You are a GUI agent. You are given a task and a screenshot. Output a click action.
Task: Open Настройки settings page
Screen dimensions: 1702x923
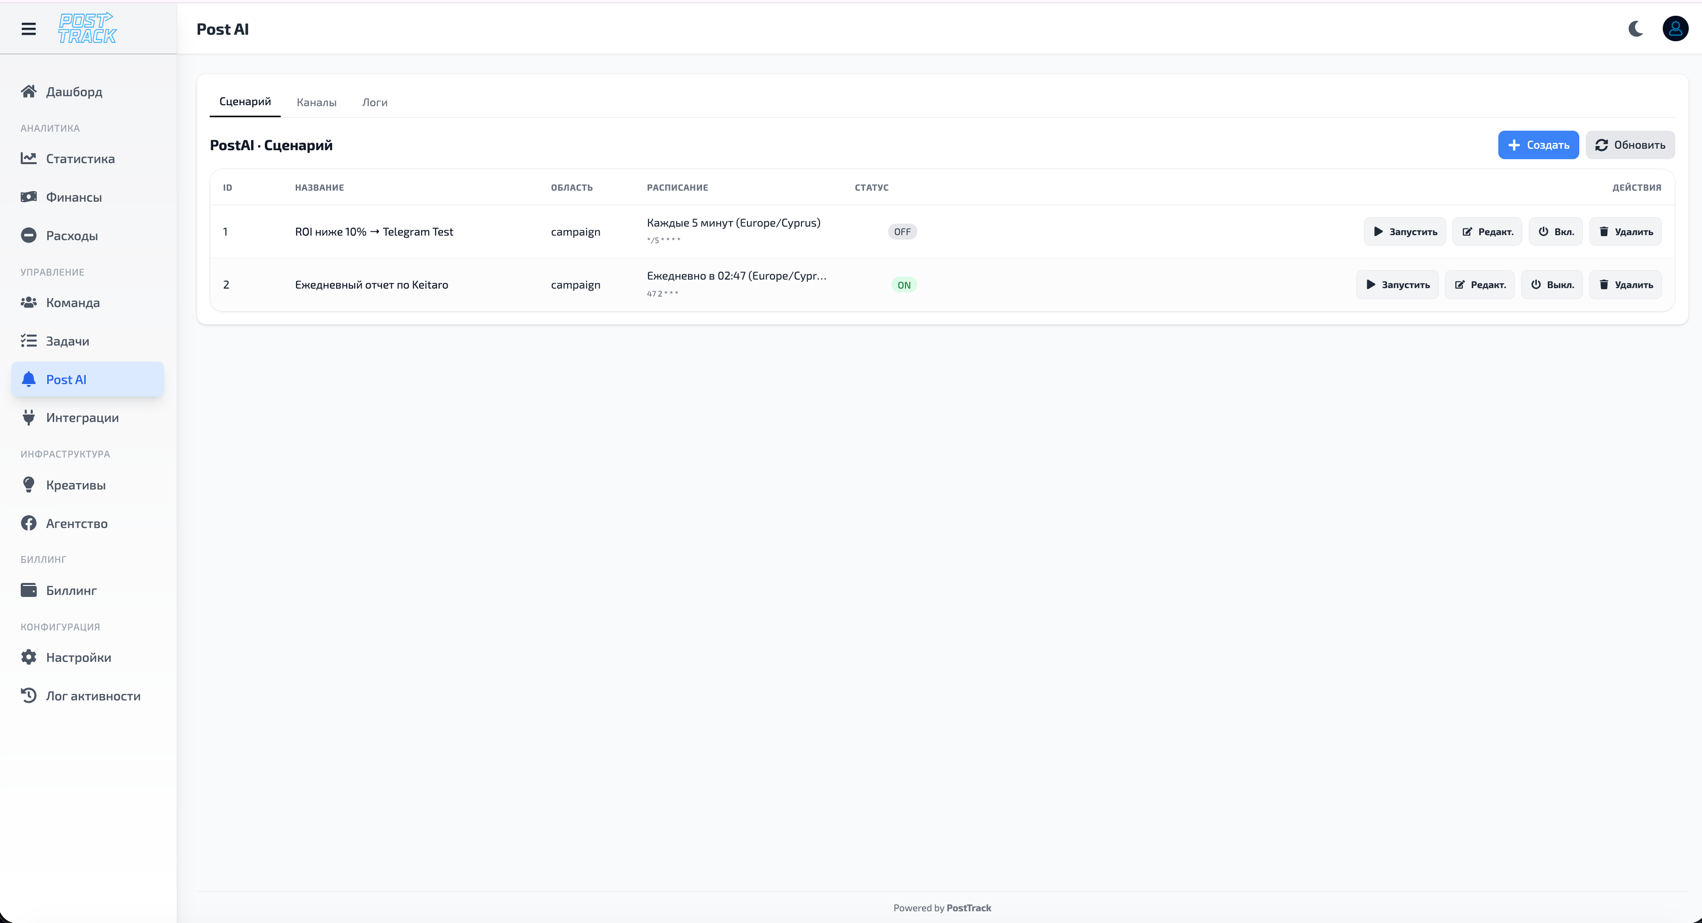(x=78, y=658)
